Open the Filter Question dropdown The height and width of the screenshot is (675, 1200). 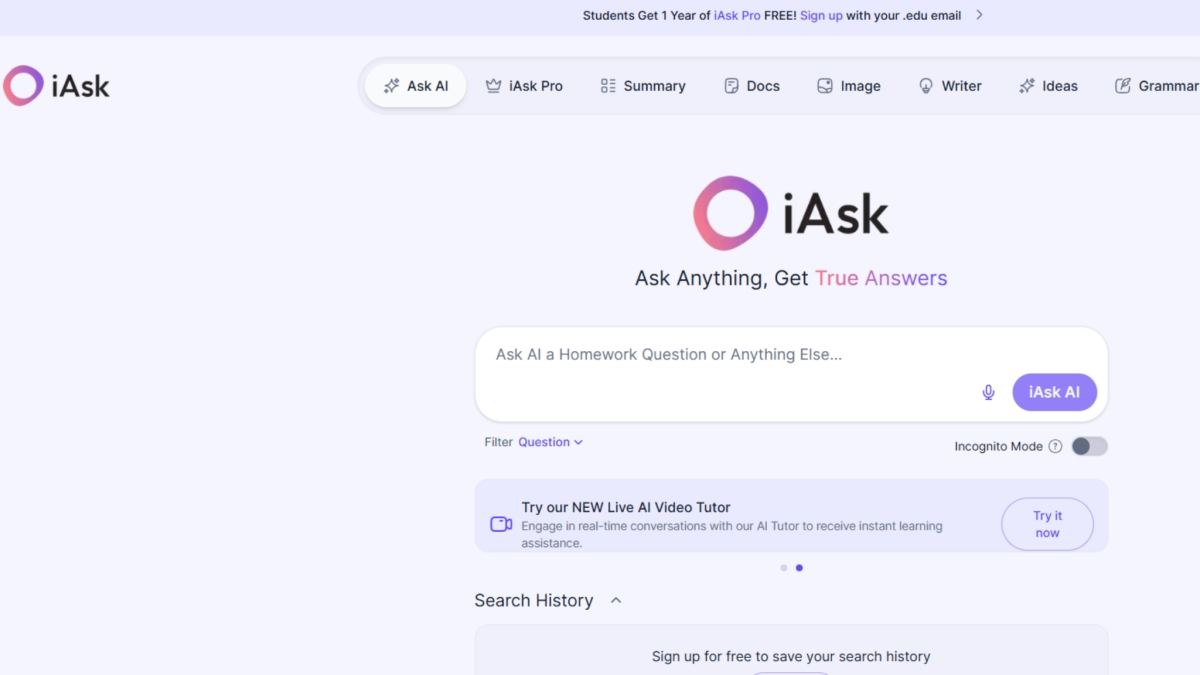click(x=550, y=442)
